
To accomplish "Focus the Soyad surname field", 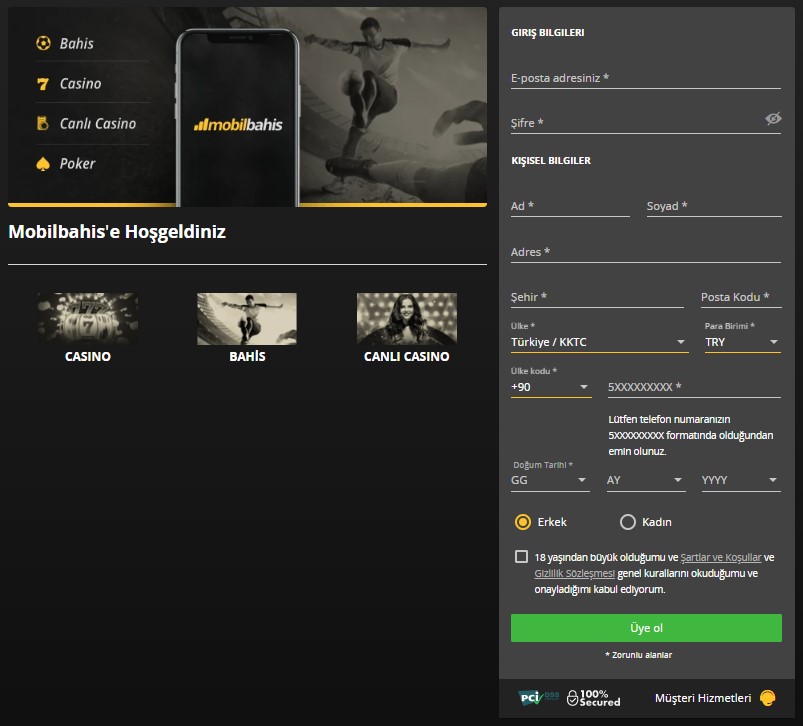I will (x=714, y=206).
